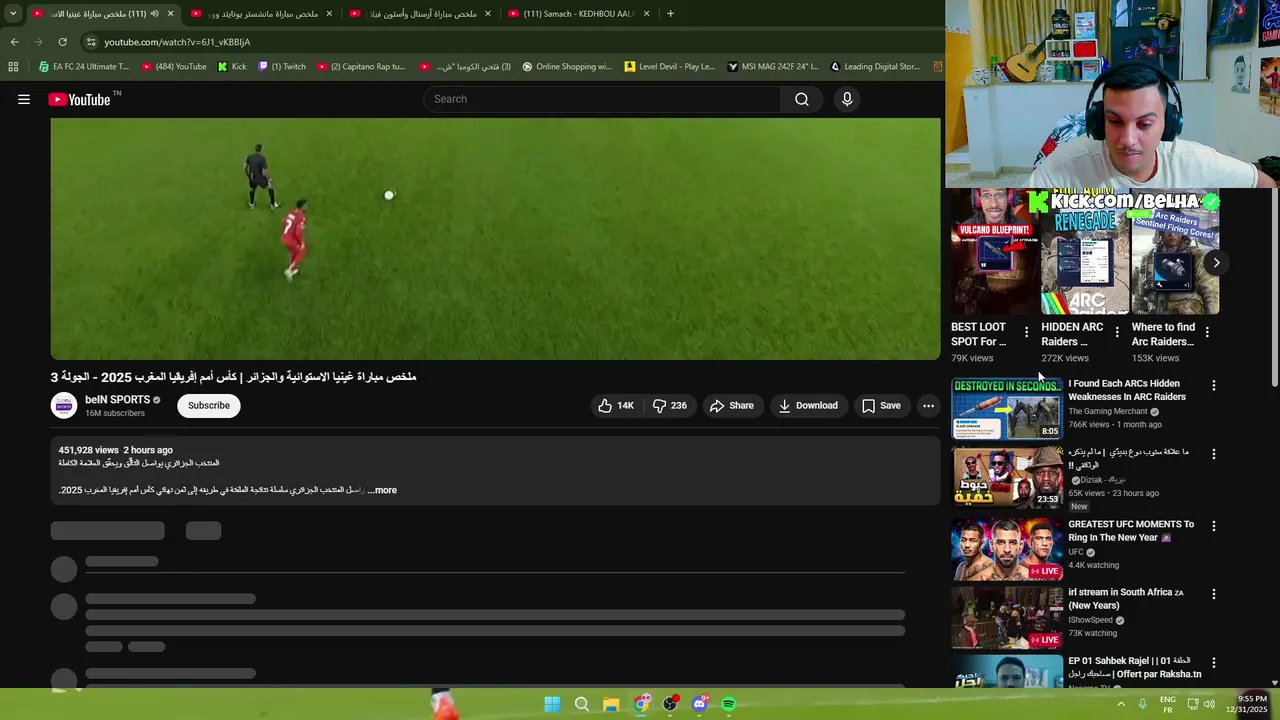
Task: Open options for the Diziak video row
Action: pos(1214,454)
